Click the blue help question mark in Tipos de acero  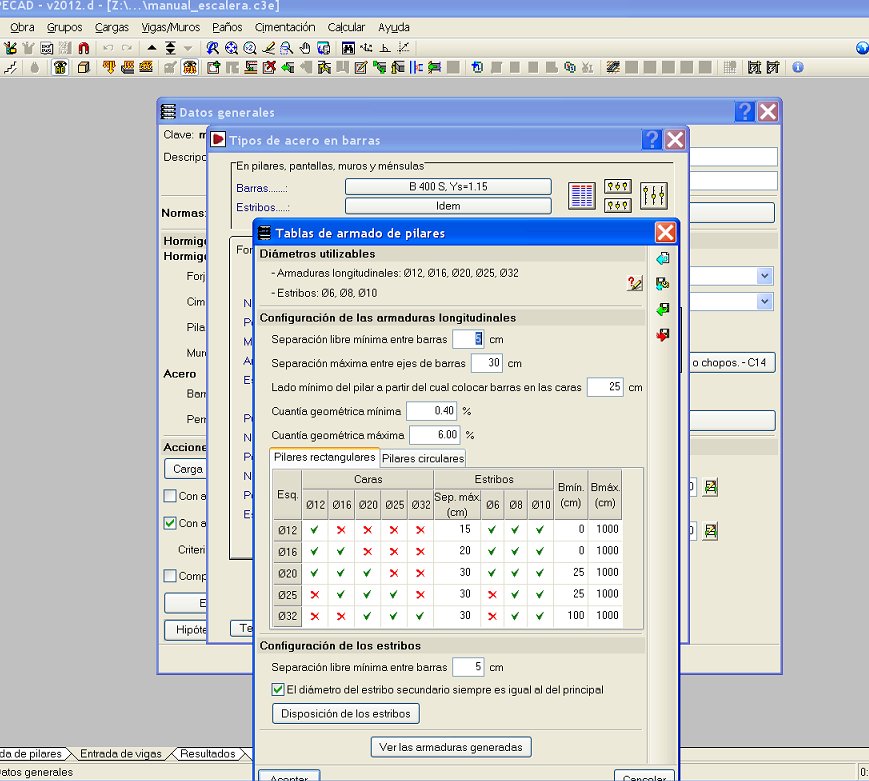click(x=651, y=140)
